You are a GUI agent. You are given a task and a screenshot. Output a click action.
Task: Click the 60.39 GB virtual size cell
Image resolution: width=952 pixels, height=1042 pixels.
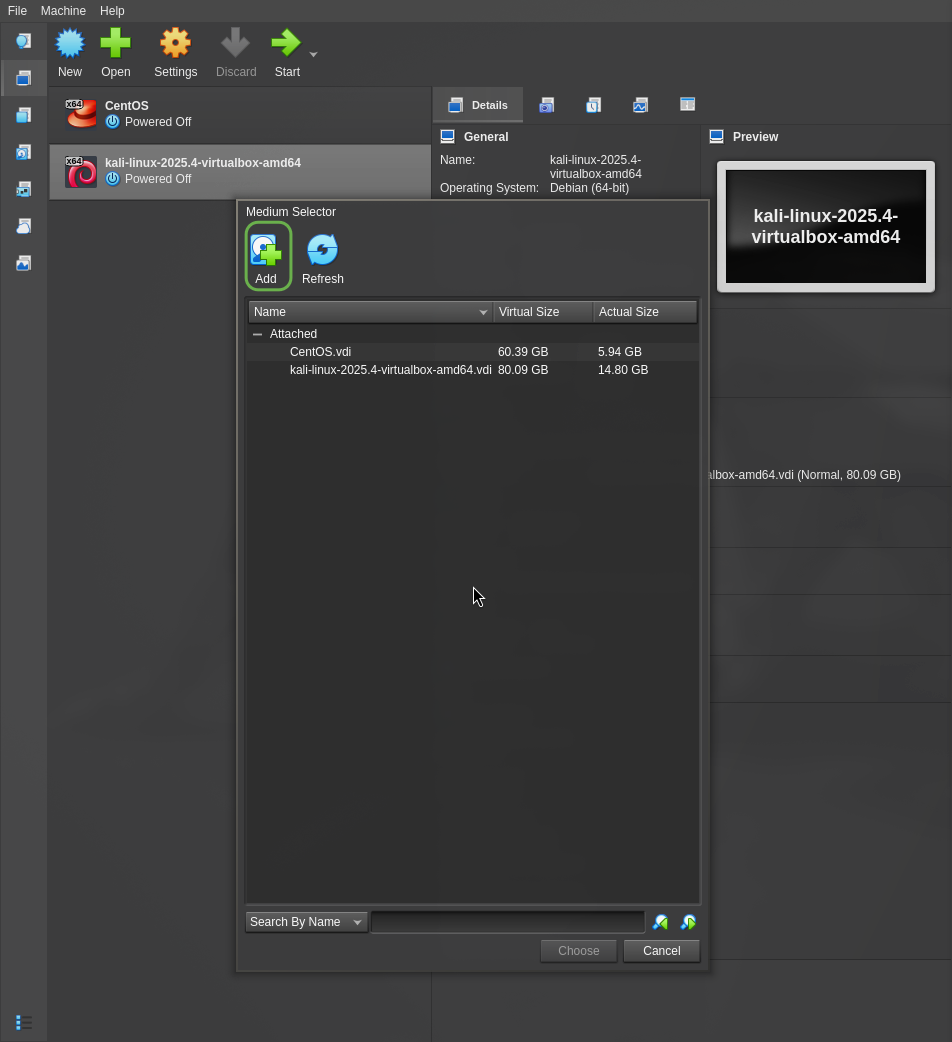click(x=523, y=352)
